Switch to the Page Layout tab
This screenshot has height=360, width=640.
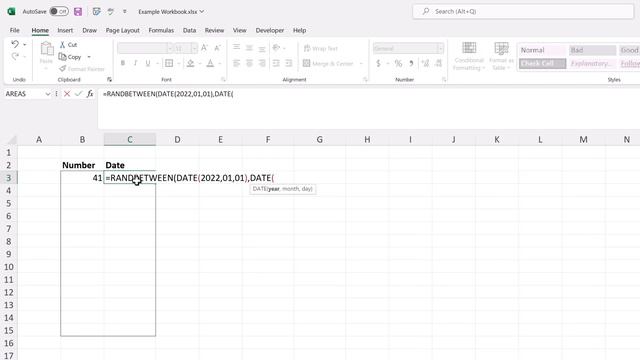(122, 30)
